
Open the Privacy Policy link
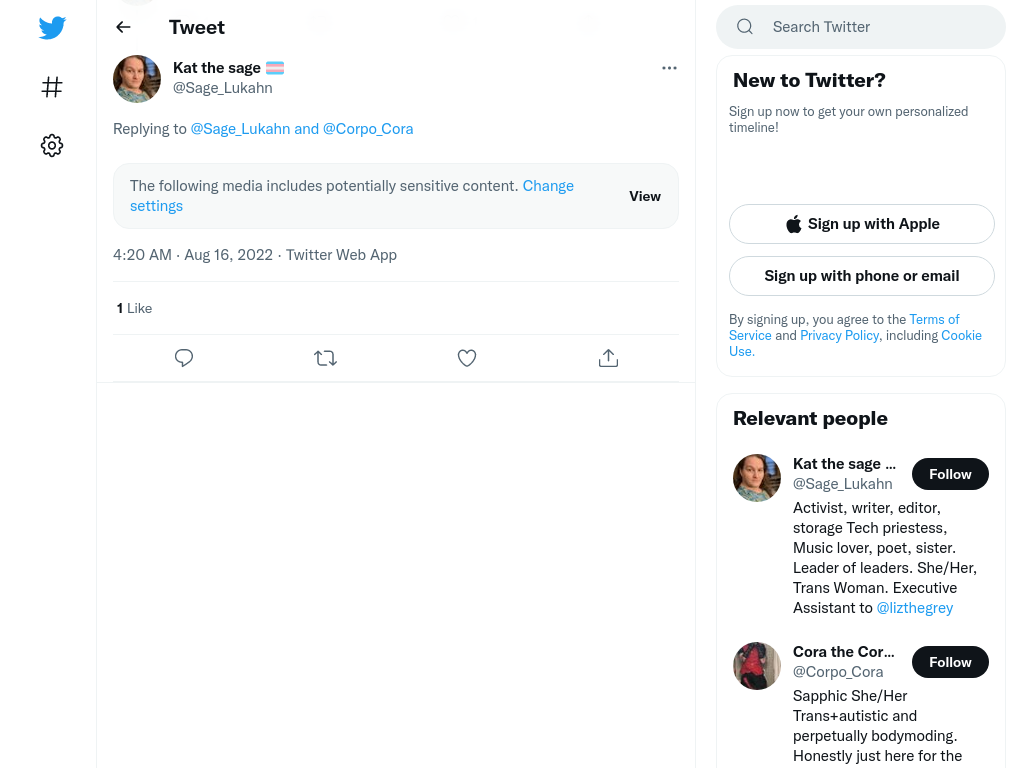(x=839, y=335)
